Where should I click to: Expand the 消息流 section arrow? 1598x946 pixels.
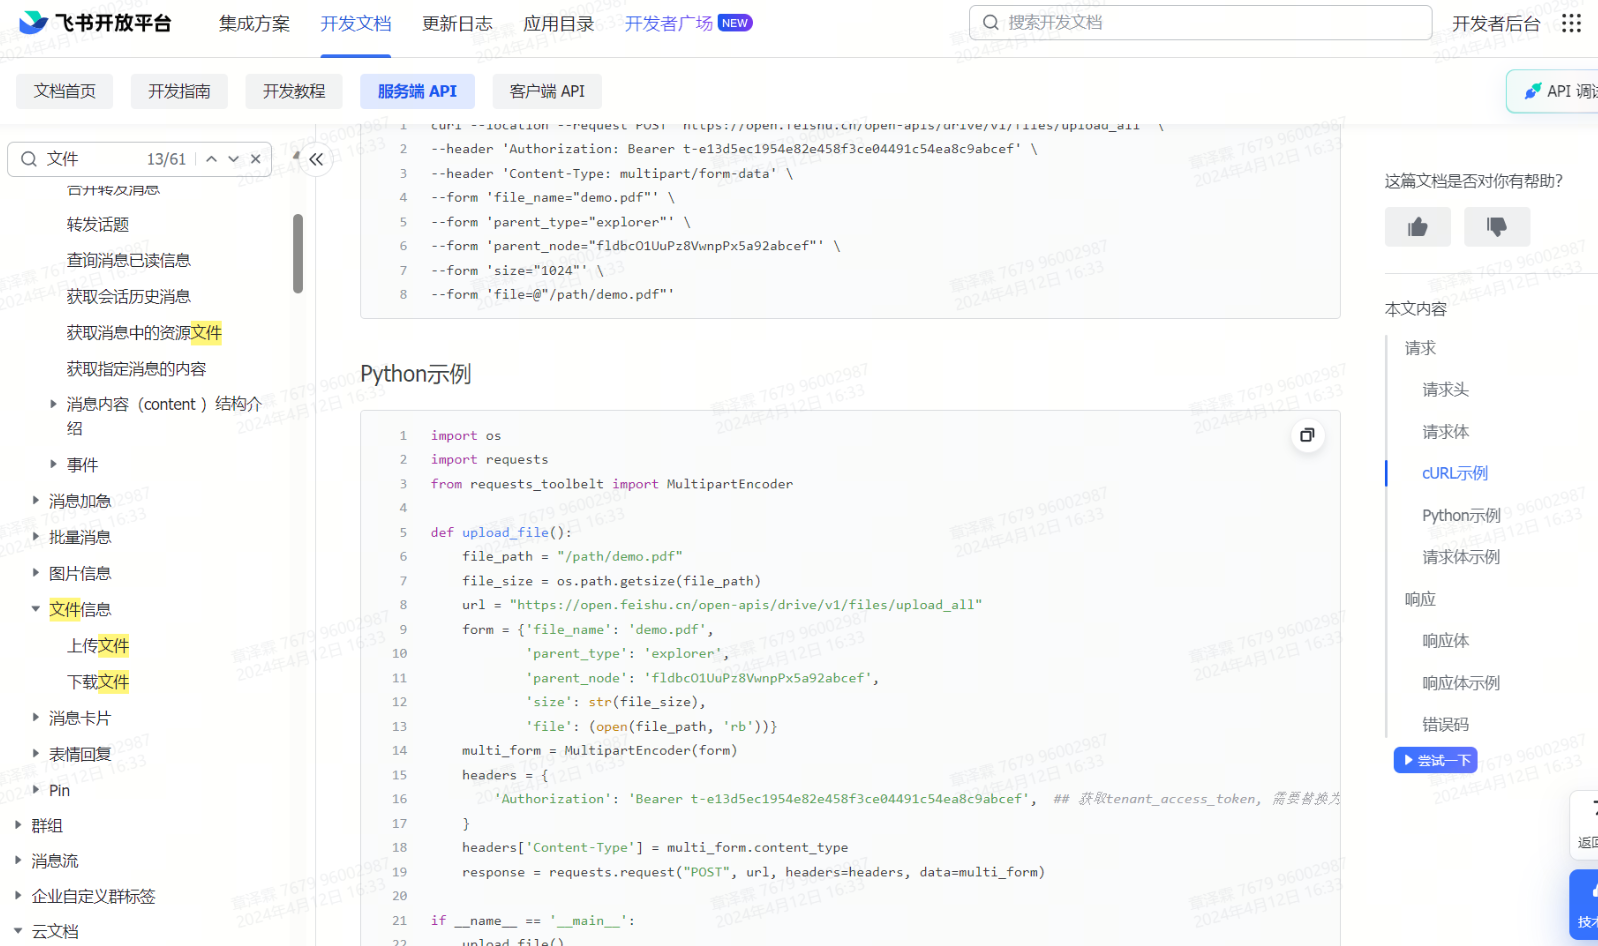[17, 860]
